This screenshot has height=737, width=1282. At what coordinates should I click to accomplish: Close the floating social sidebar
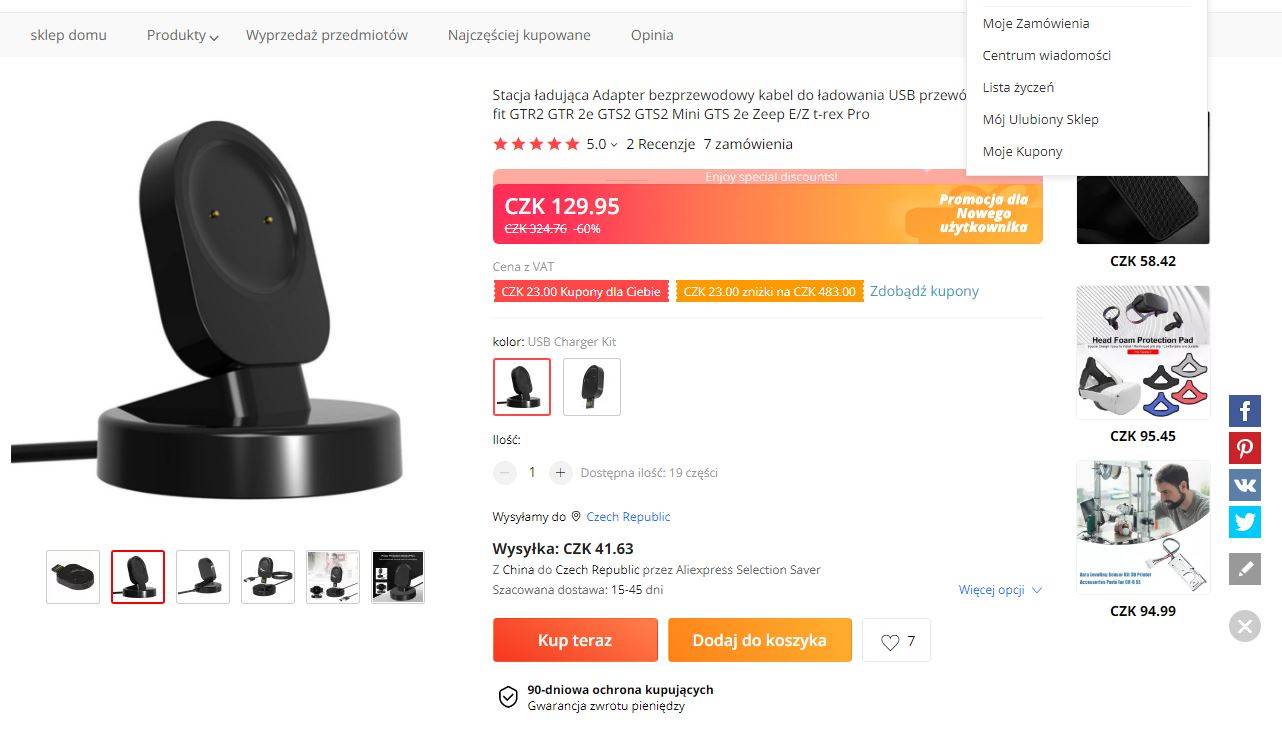tap(1245, 627)
